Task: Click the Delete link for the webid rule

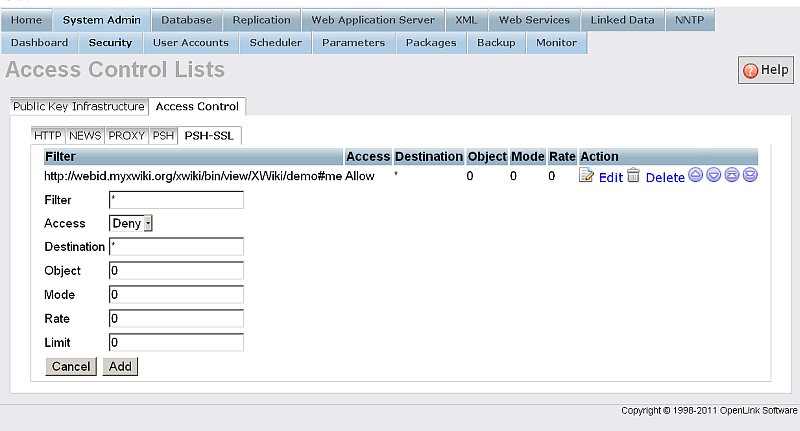Action: tap(665, 177)
